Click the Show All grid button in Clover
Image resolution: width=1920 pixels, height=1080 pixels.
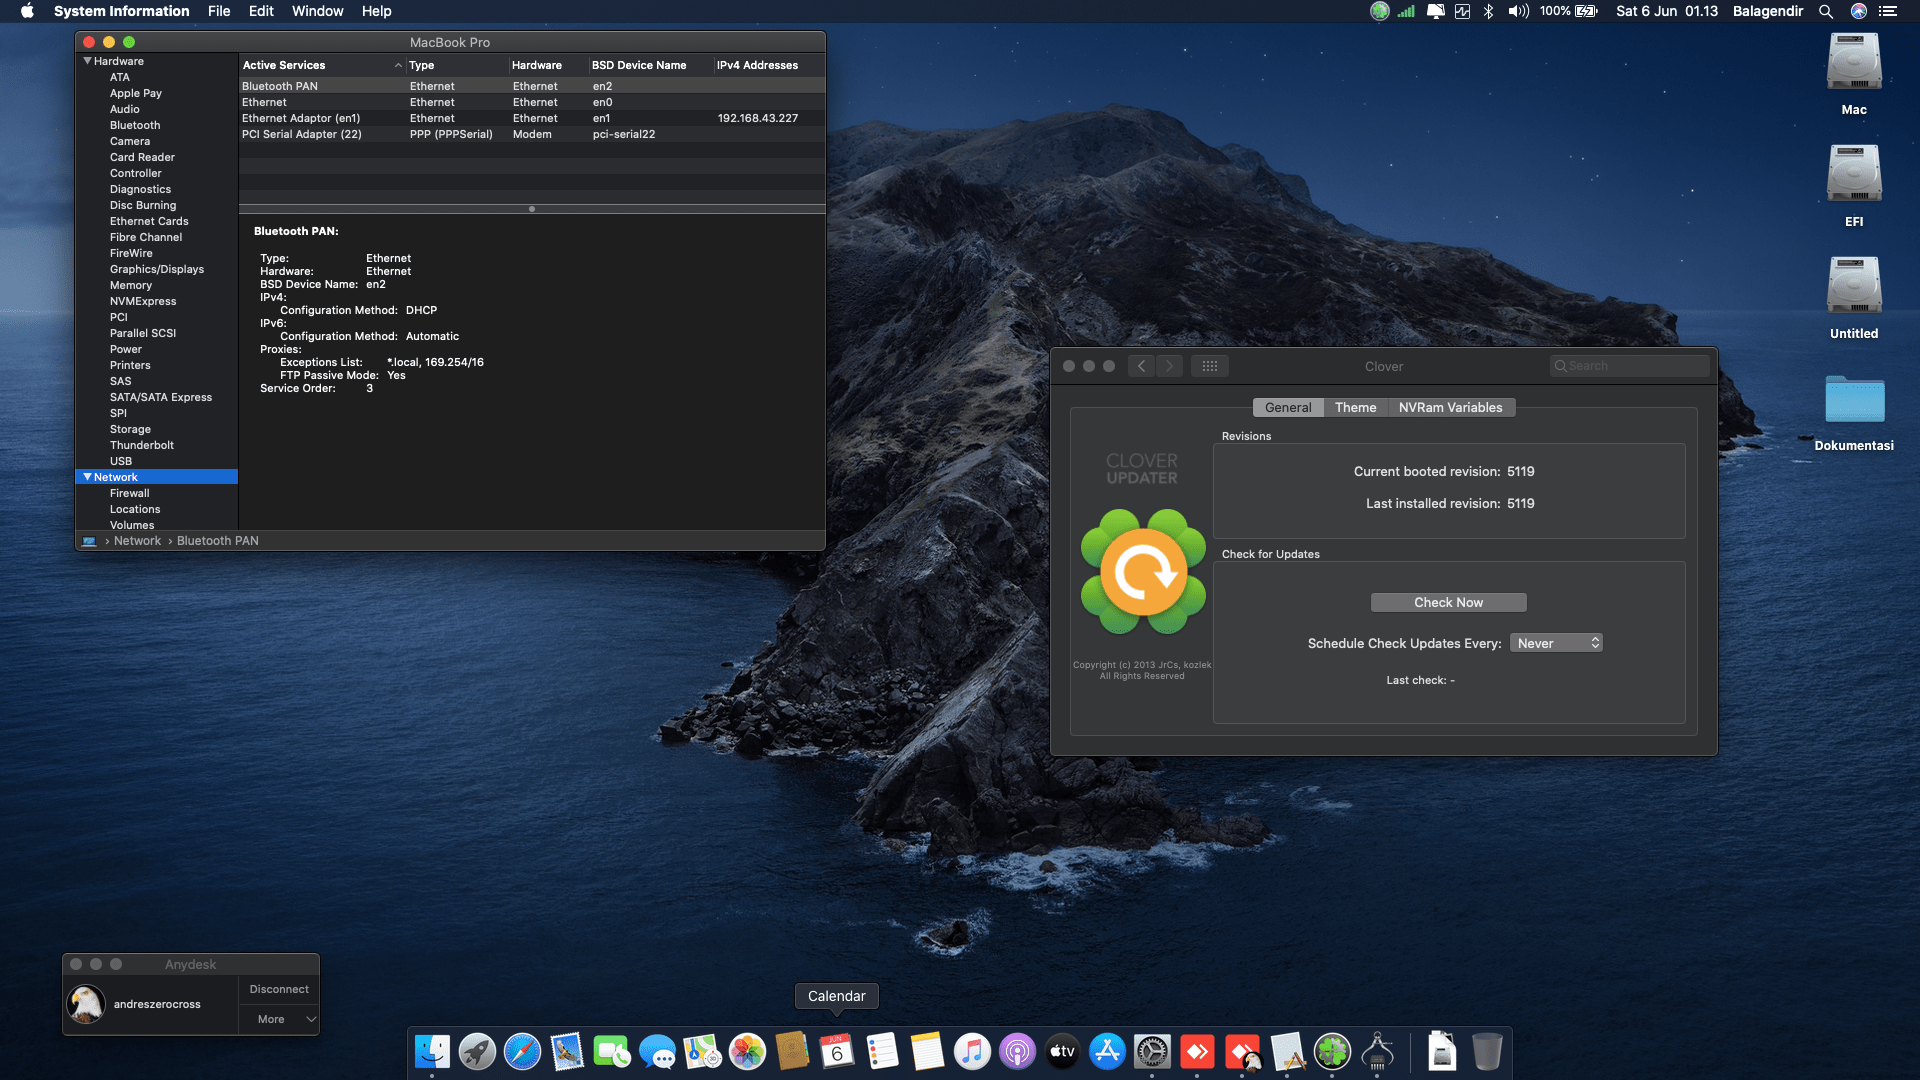(x=1209, y=366)
